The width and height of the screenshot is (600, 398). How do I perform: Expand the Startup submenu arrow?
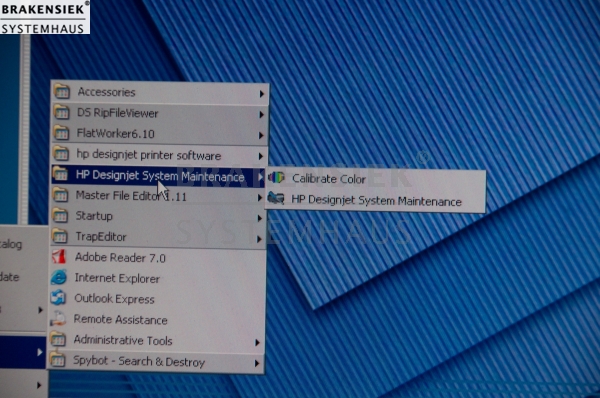259,218
